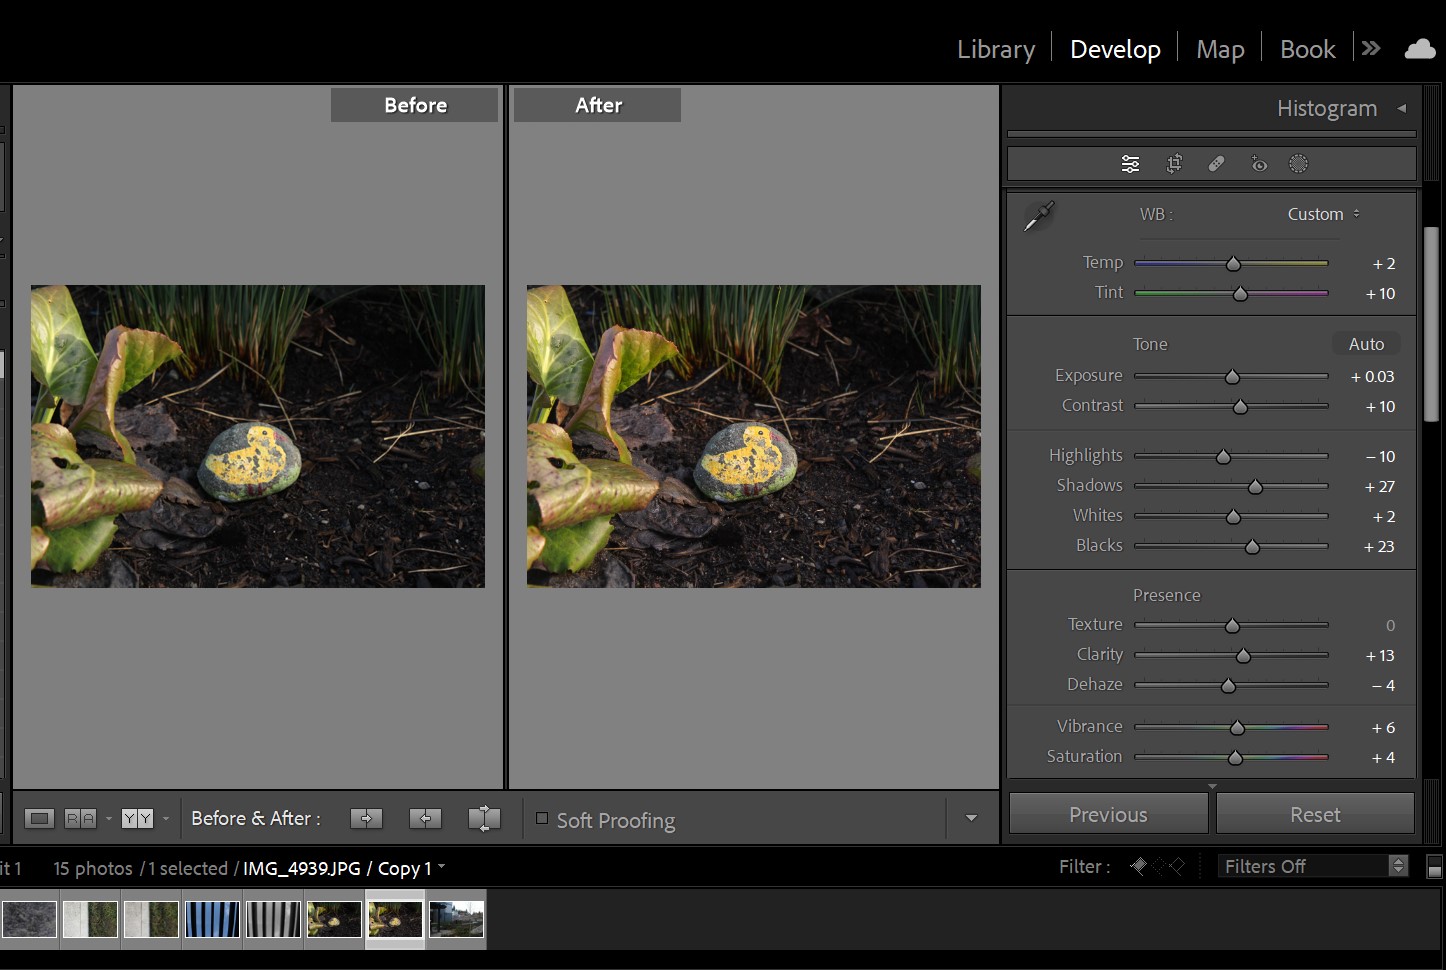Open the Map module
This screenshot has height=970, width=1446.
pyautogui.click(x=1219, y=49)
